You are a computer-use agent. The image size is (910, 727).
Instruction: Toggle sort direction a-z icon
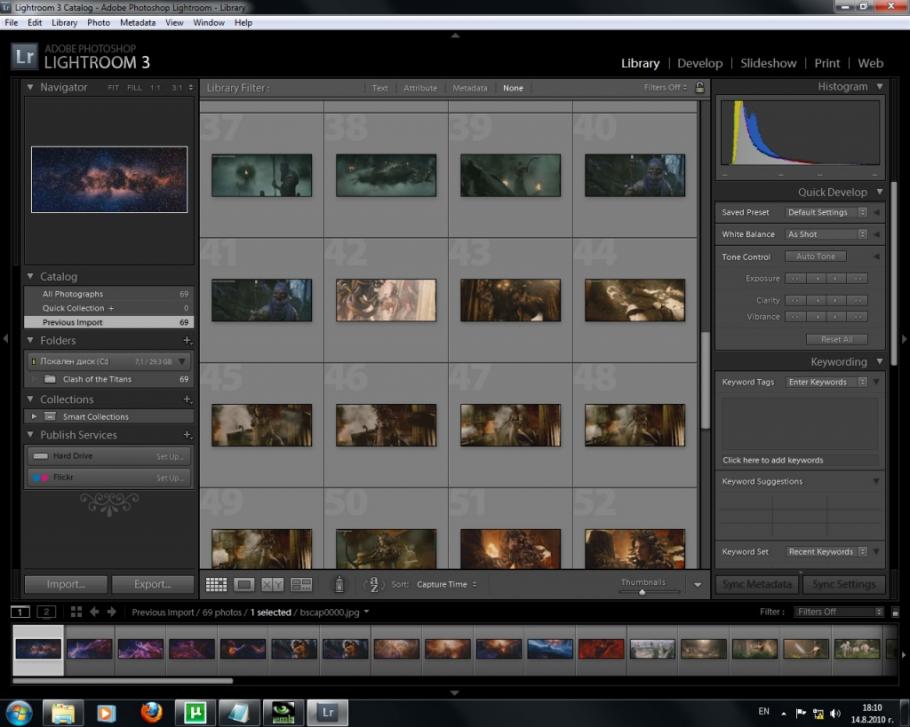coord(372,585)
